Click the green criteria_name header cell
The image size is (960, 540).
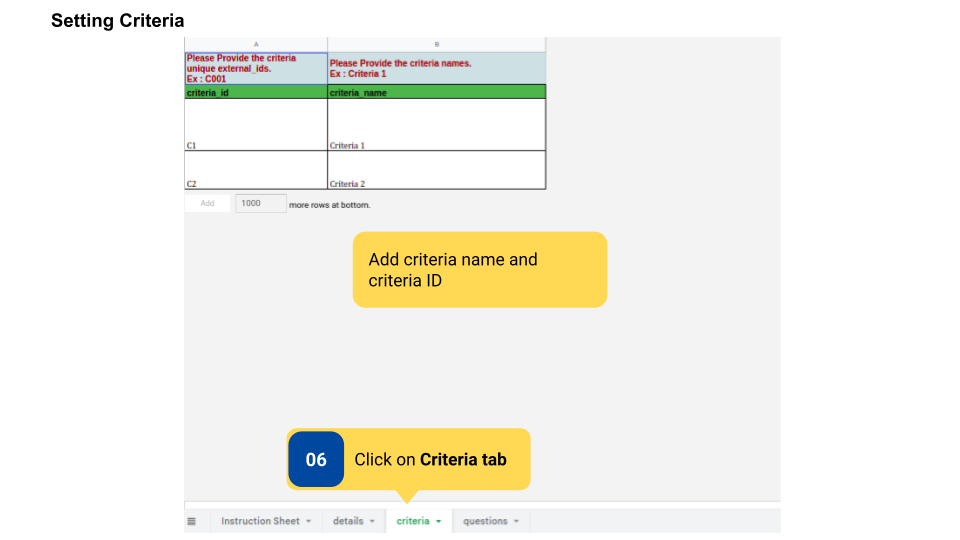point(437,92)
